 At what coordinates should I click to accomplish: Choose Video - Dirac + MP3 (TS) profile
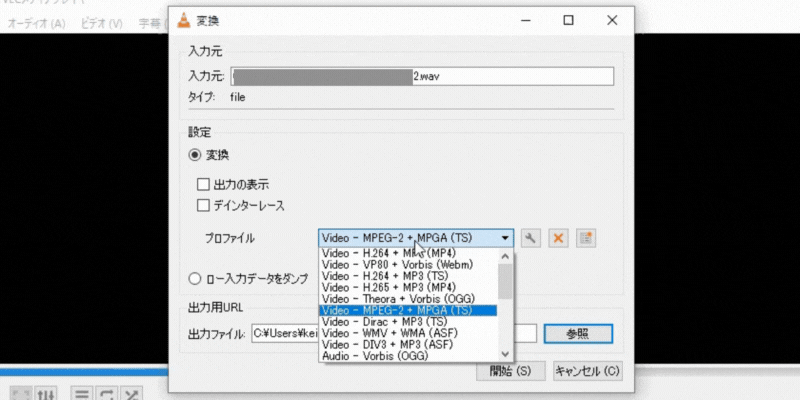408,322
